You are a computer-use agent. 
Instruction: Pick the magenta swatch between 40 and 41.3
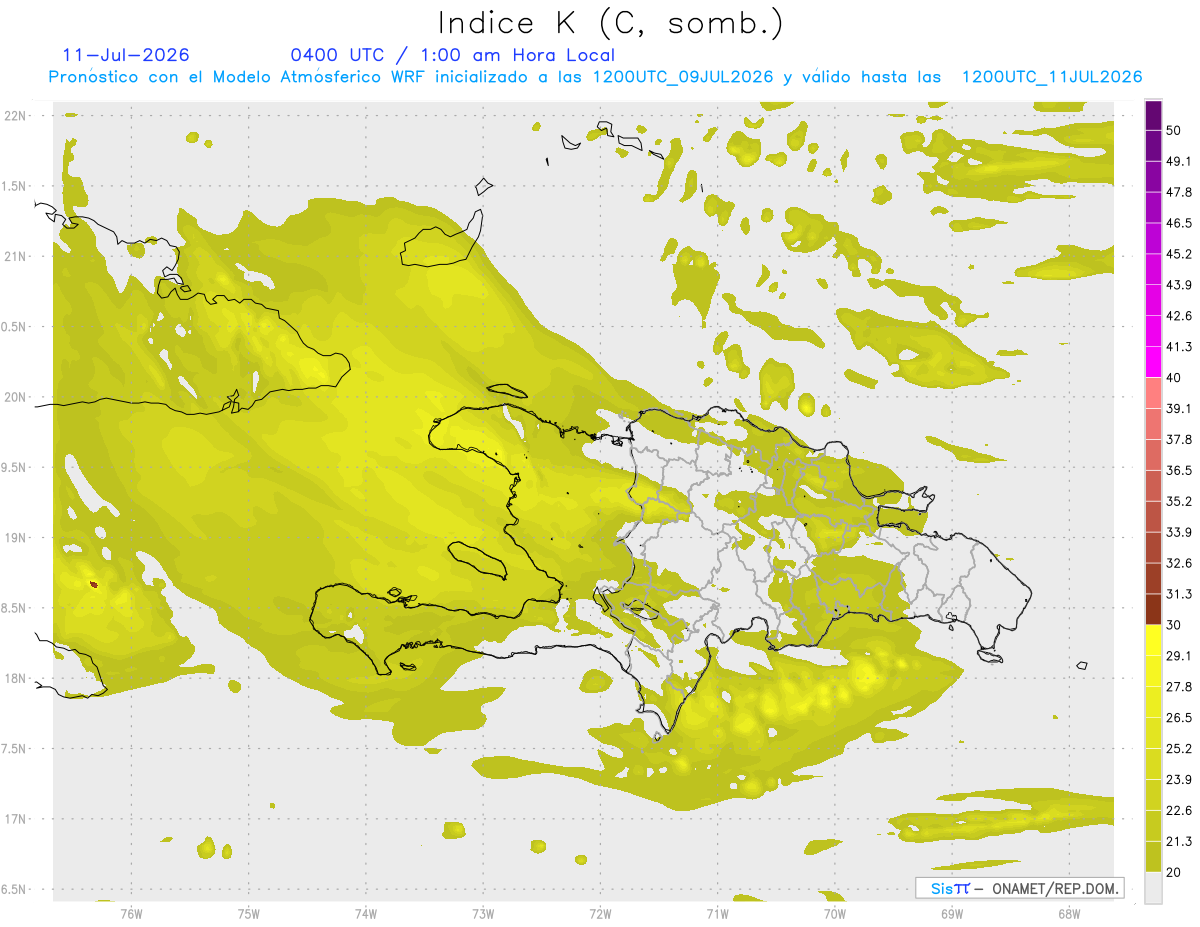click(1153, 362)
